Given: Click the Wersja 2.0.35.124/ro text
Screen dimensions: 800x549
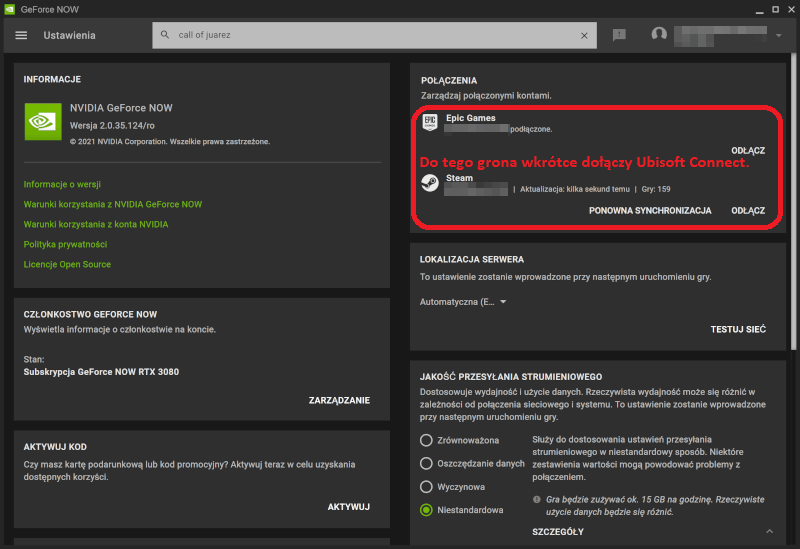Looking at the screenshot, I should coord(112,126).
